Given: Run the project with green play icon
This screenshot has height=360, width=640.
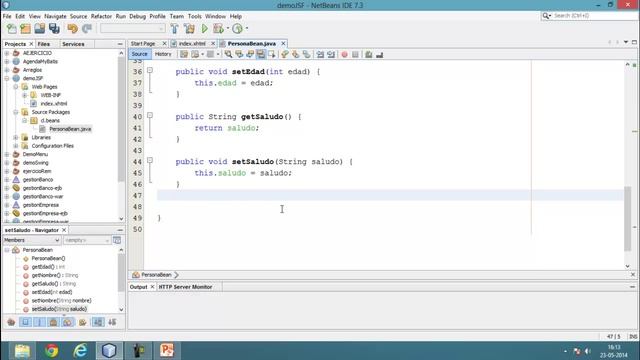Looking at the screenshot, I should (x=204, y=29).
